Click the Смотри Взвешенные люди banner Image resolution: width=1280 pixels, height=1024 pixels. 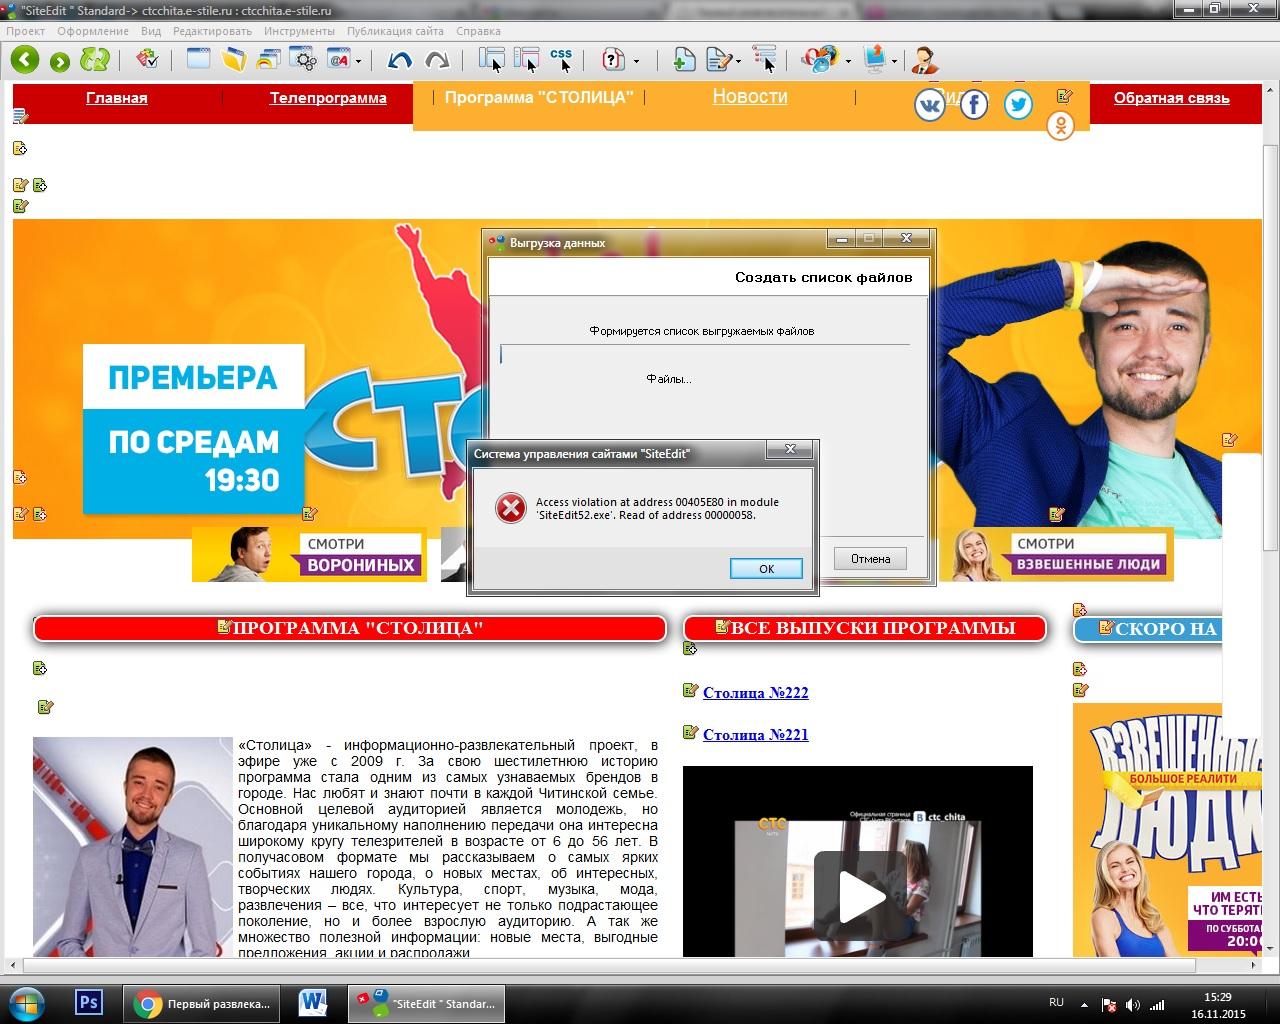tap(1056, 555)
